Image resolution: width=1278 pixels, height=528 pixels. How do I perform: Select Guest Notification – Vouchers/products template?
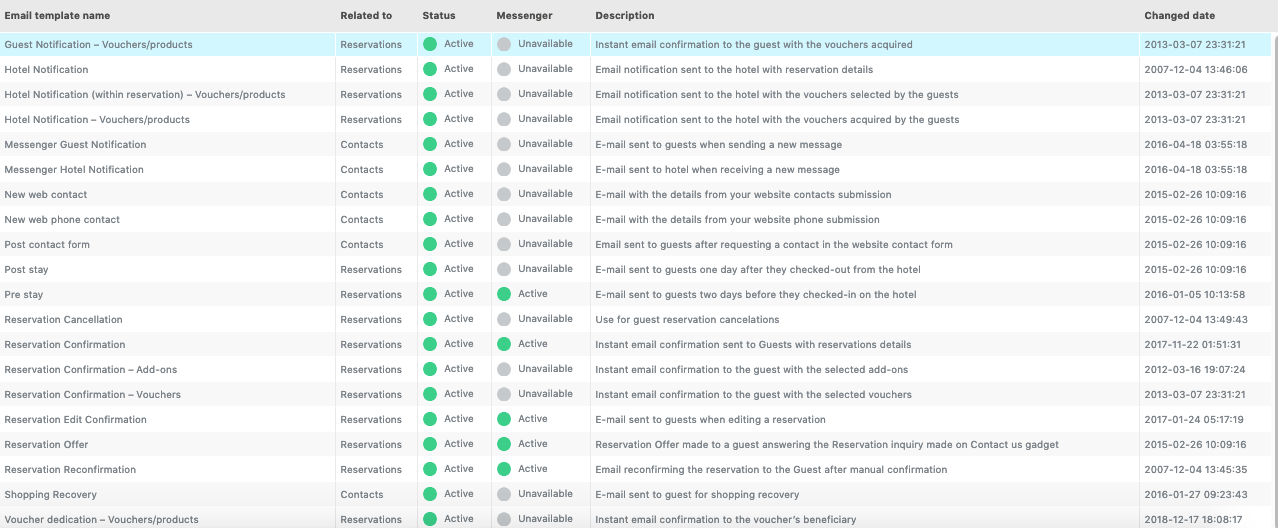(x=98, y=44)
